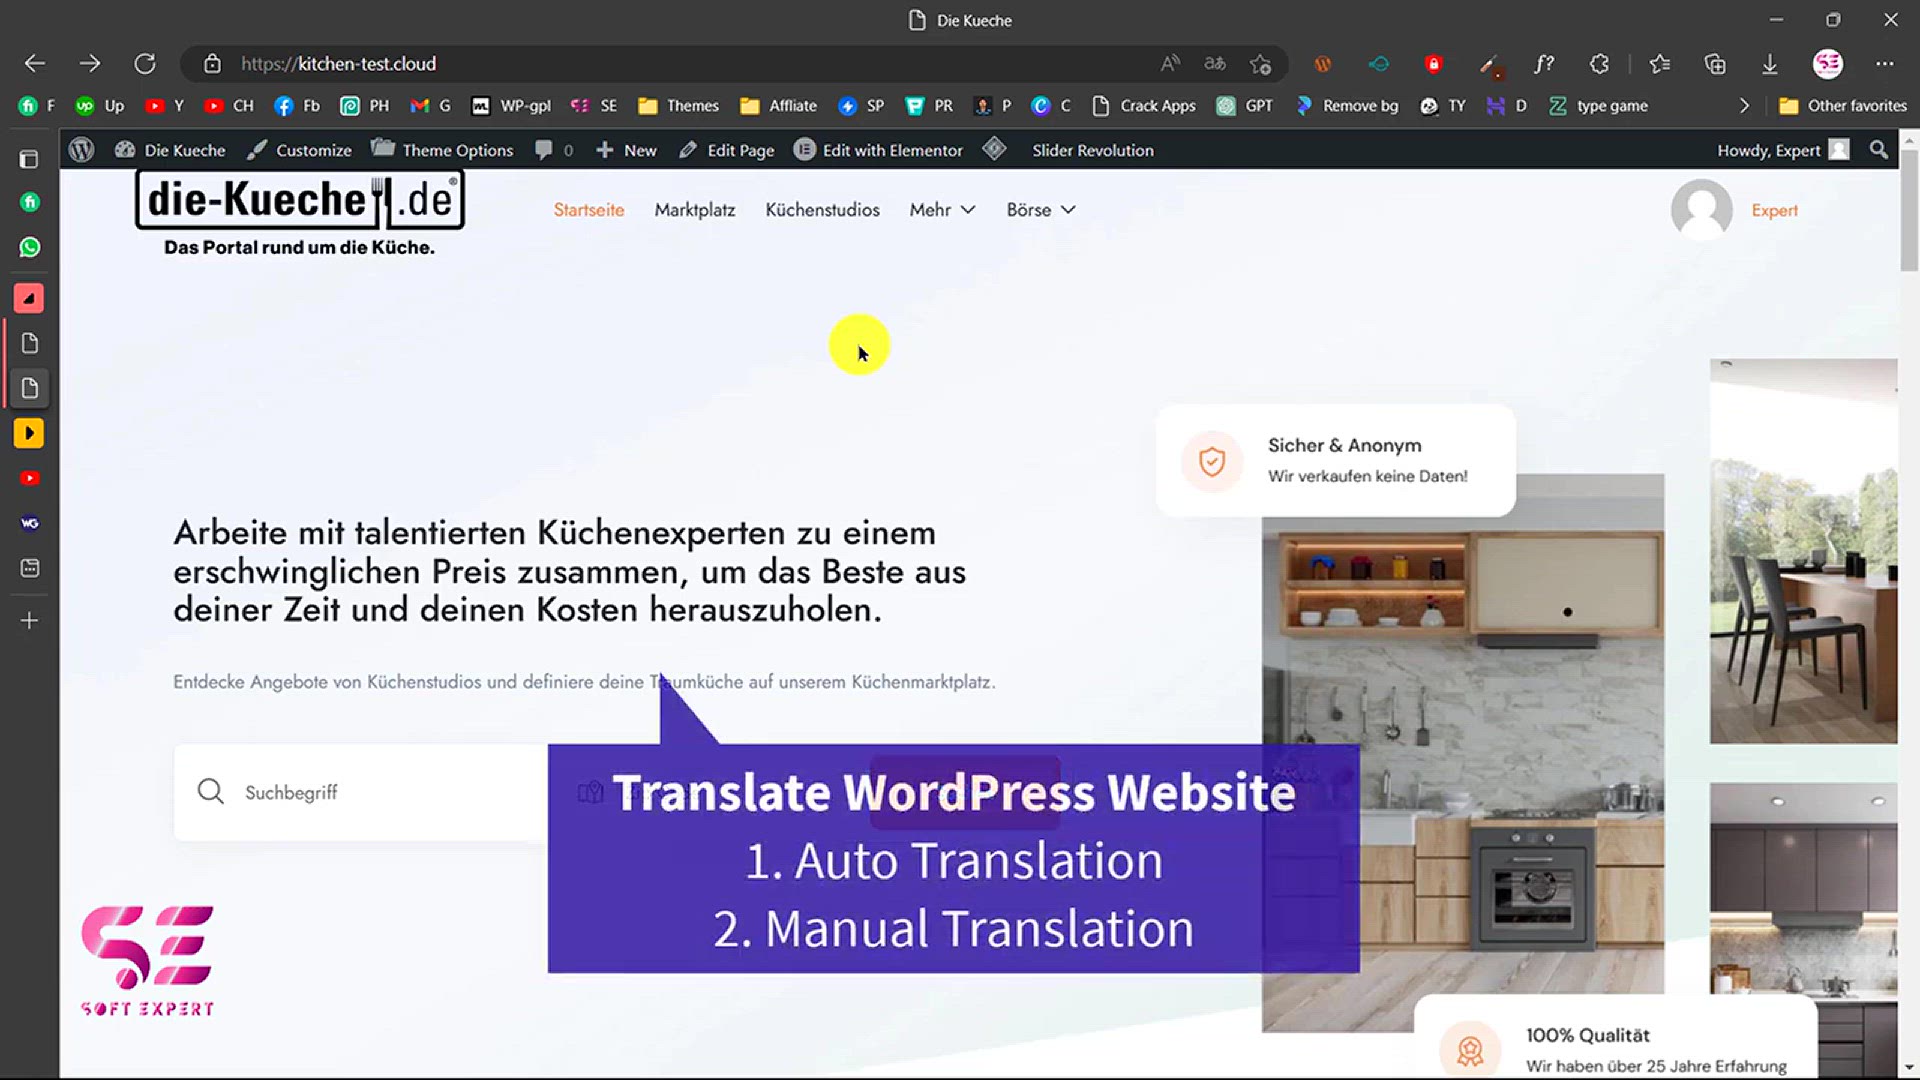The height and width of the screenshot is (1080, 1920).
Task: Open WhatsApp in the browser sidebar
Action: pyautogui.click(x=30, y=247)
